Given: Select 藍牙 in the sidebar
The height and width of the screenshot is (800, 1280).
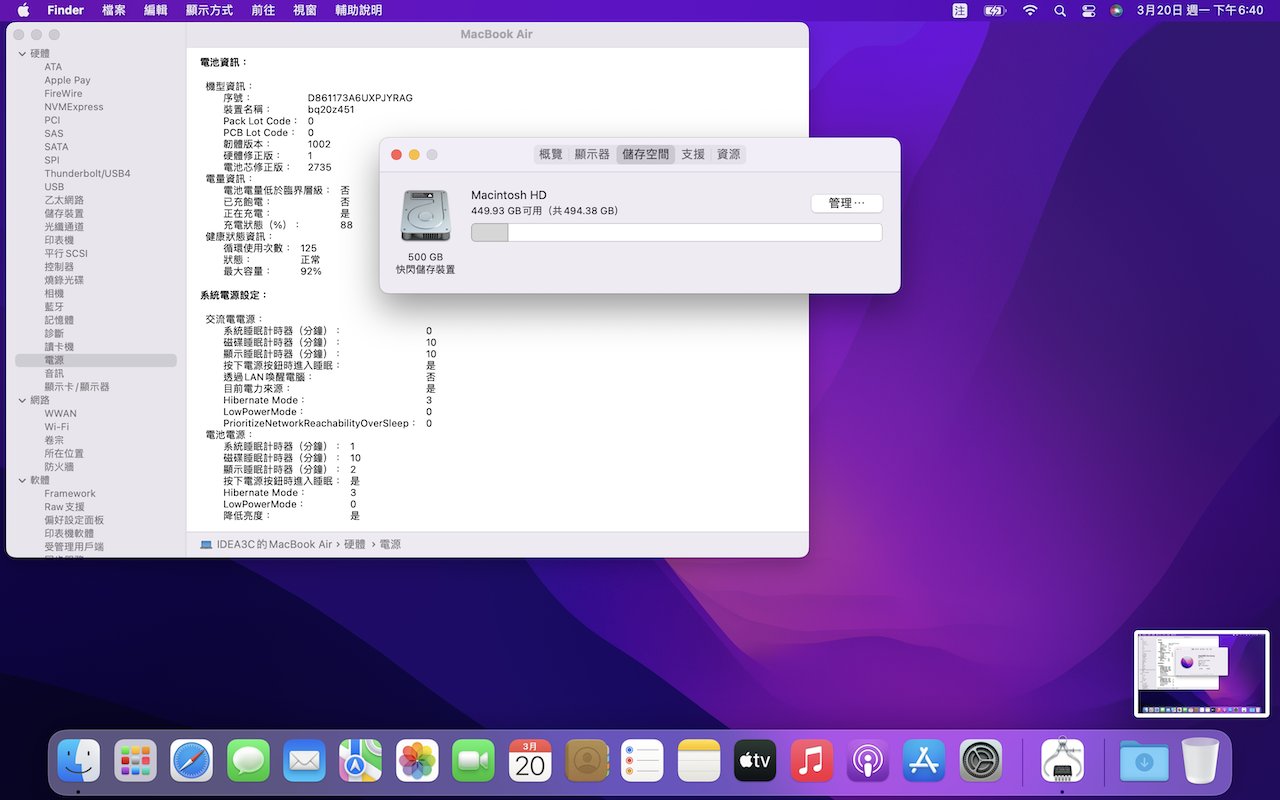Looking at the screenshot, I should 54,307.
